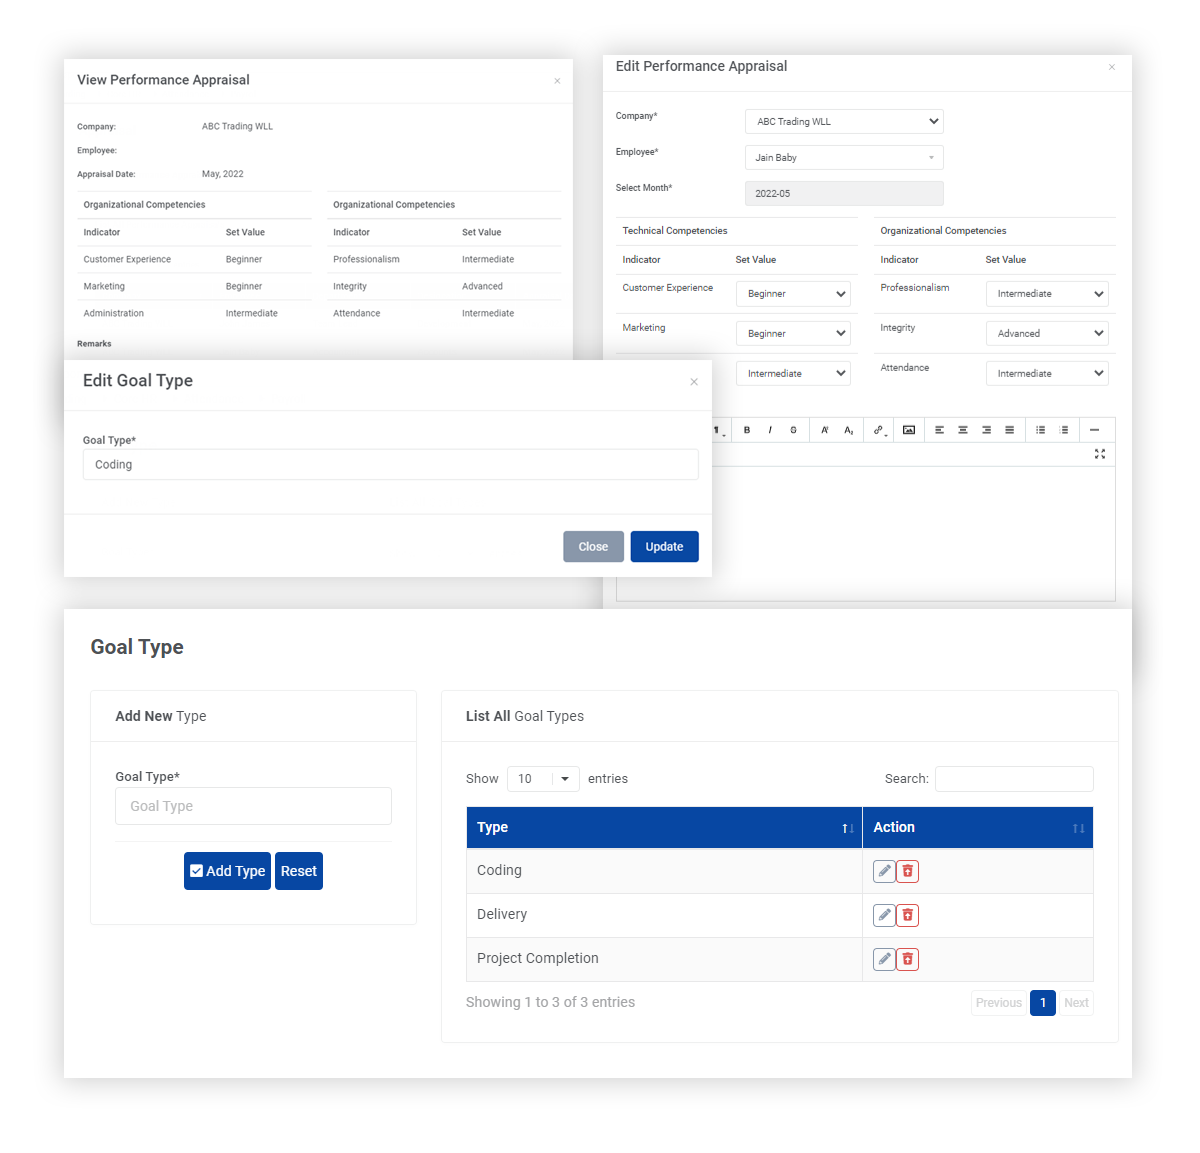Click the Update button in dialog
This screenshot has height=1153, width=1200.
coord(664,547)
